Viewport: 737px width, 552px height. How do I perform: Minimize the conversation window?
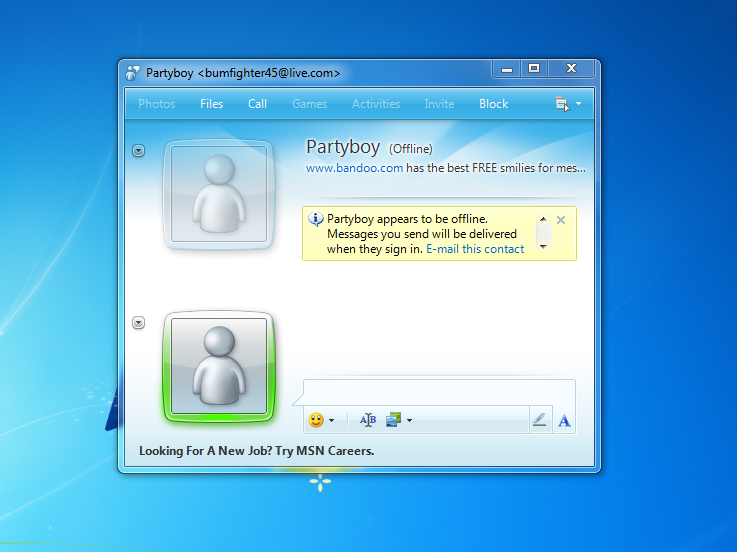506,69
